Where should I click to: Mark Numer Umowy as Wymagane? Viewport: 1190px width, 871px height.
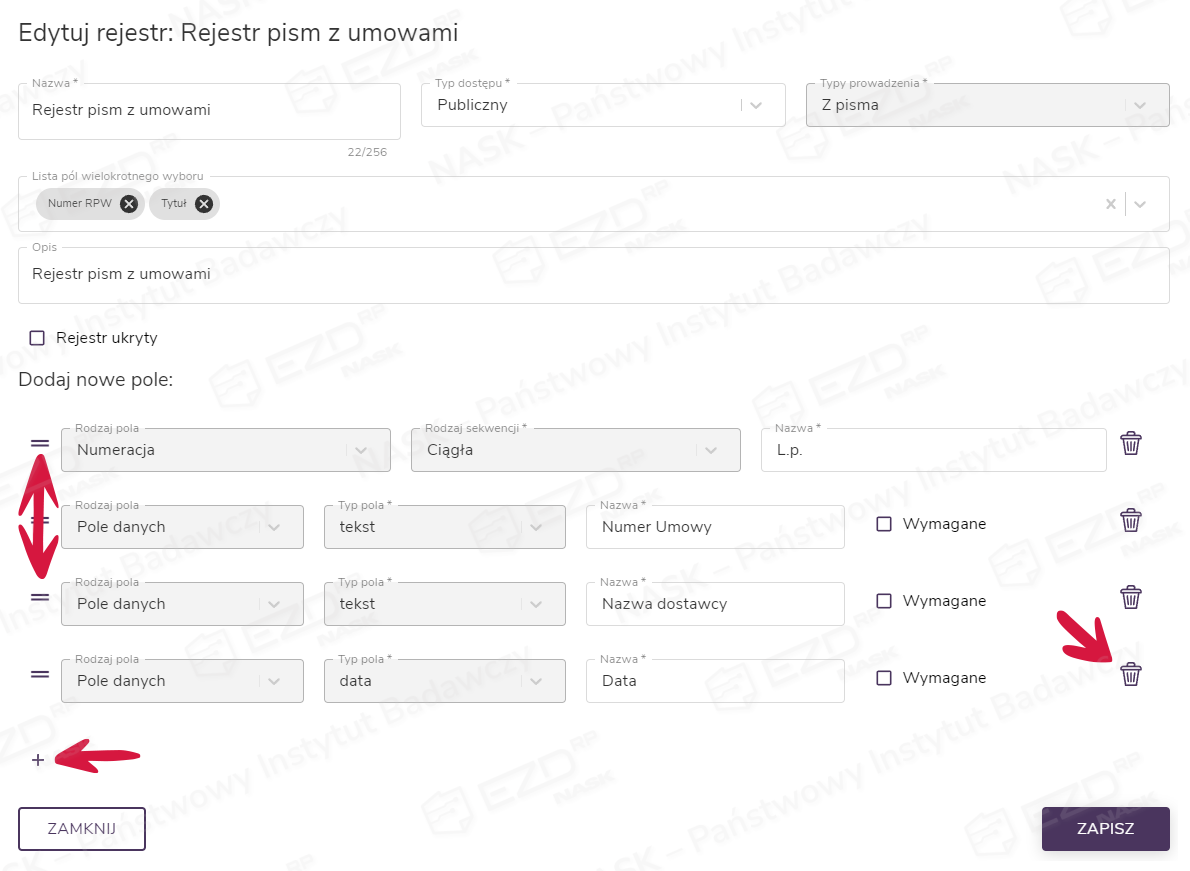pos(884,524)
